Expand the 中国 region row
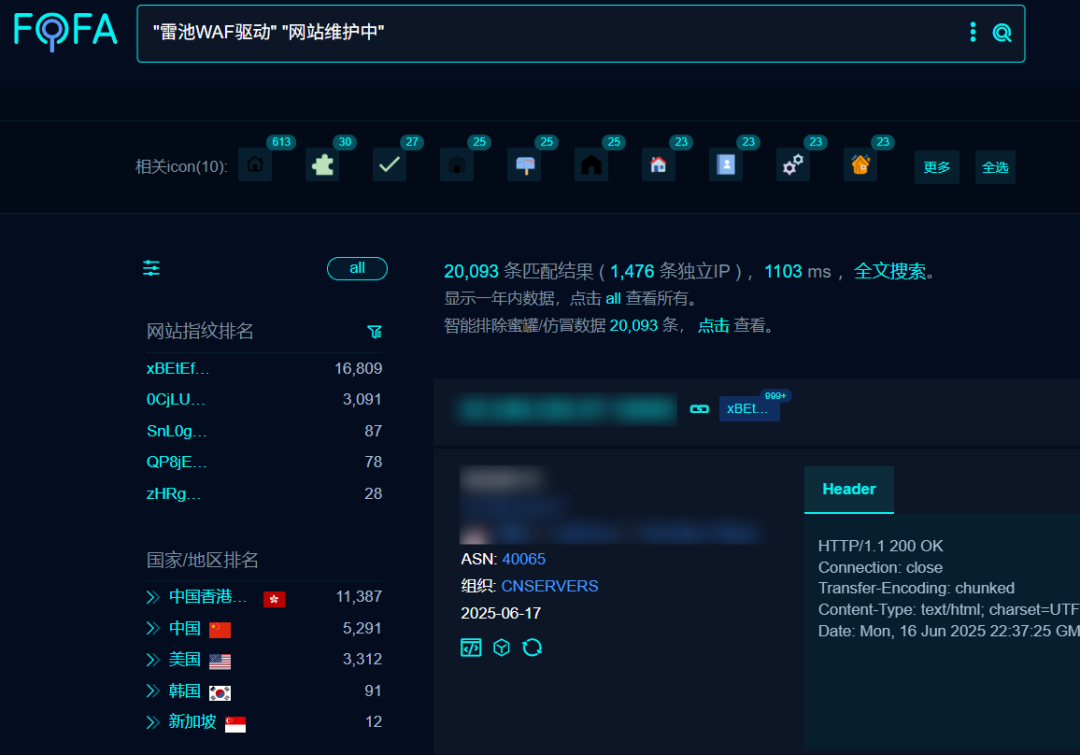 coord(153,628)
